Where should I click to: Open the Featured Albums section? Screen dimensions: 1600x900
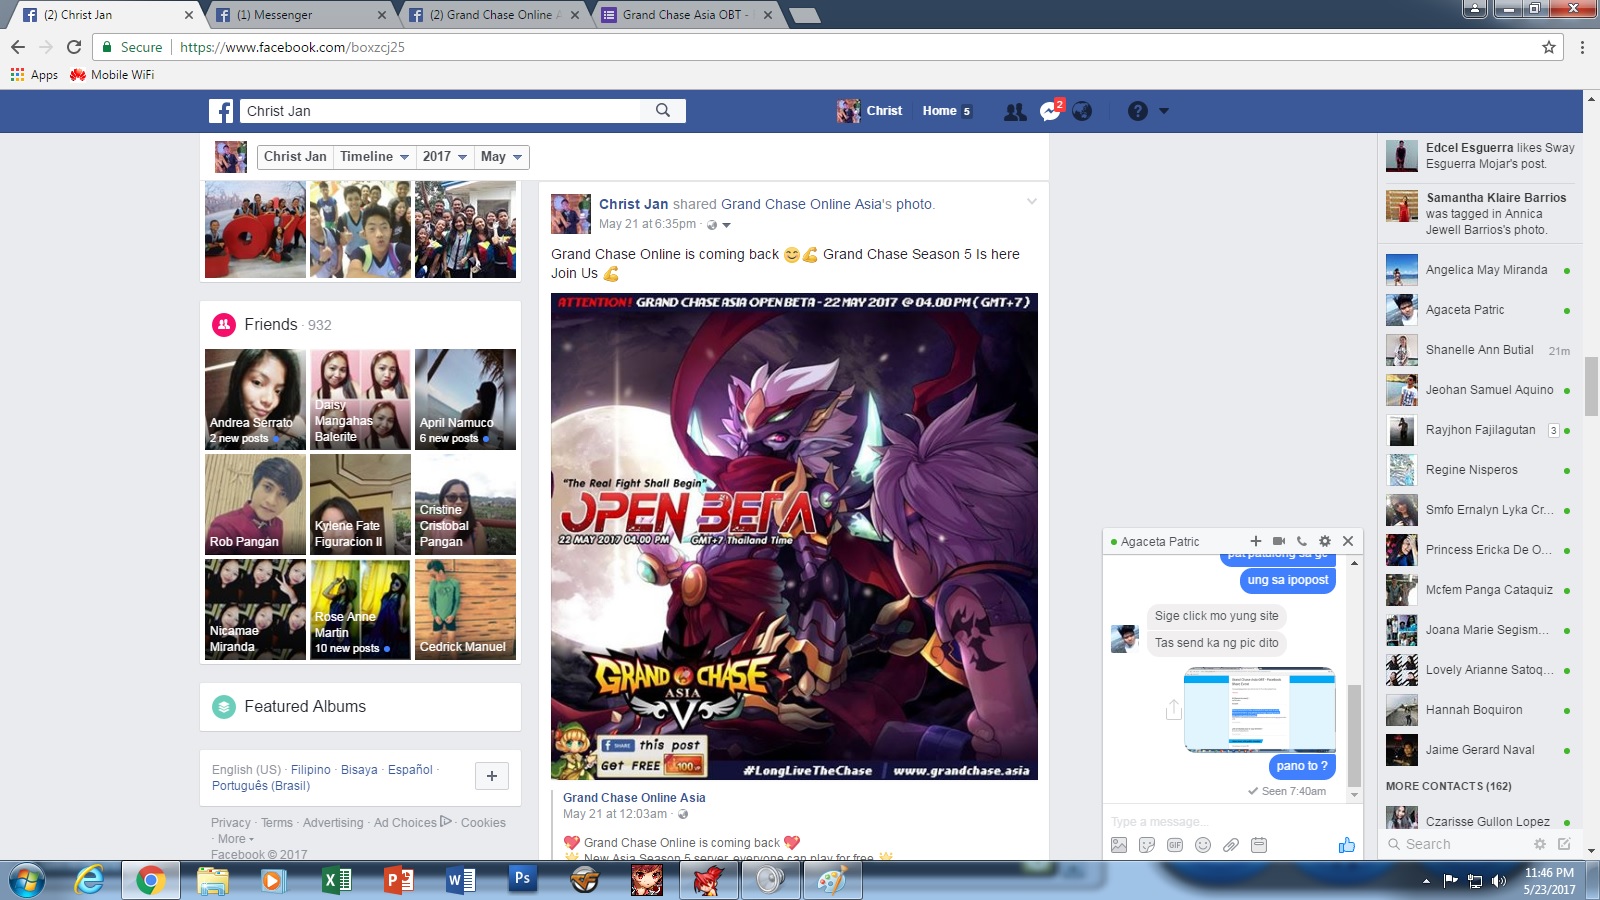(x=305, y=707)
